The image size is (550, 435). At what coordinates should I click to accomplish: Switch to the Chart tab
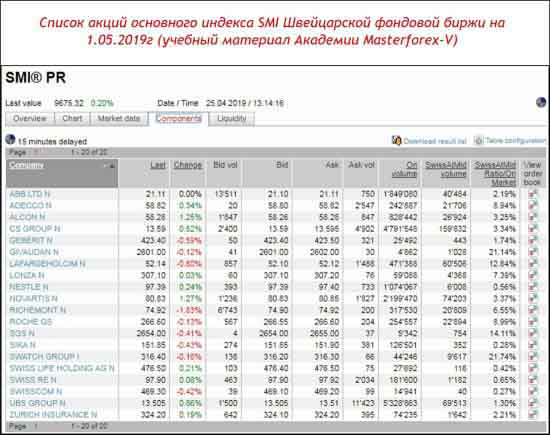pos(72,119)
